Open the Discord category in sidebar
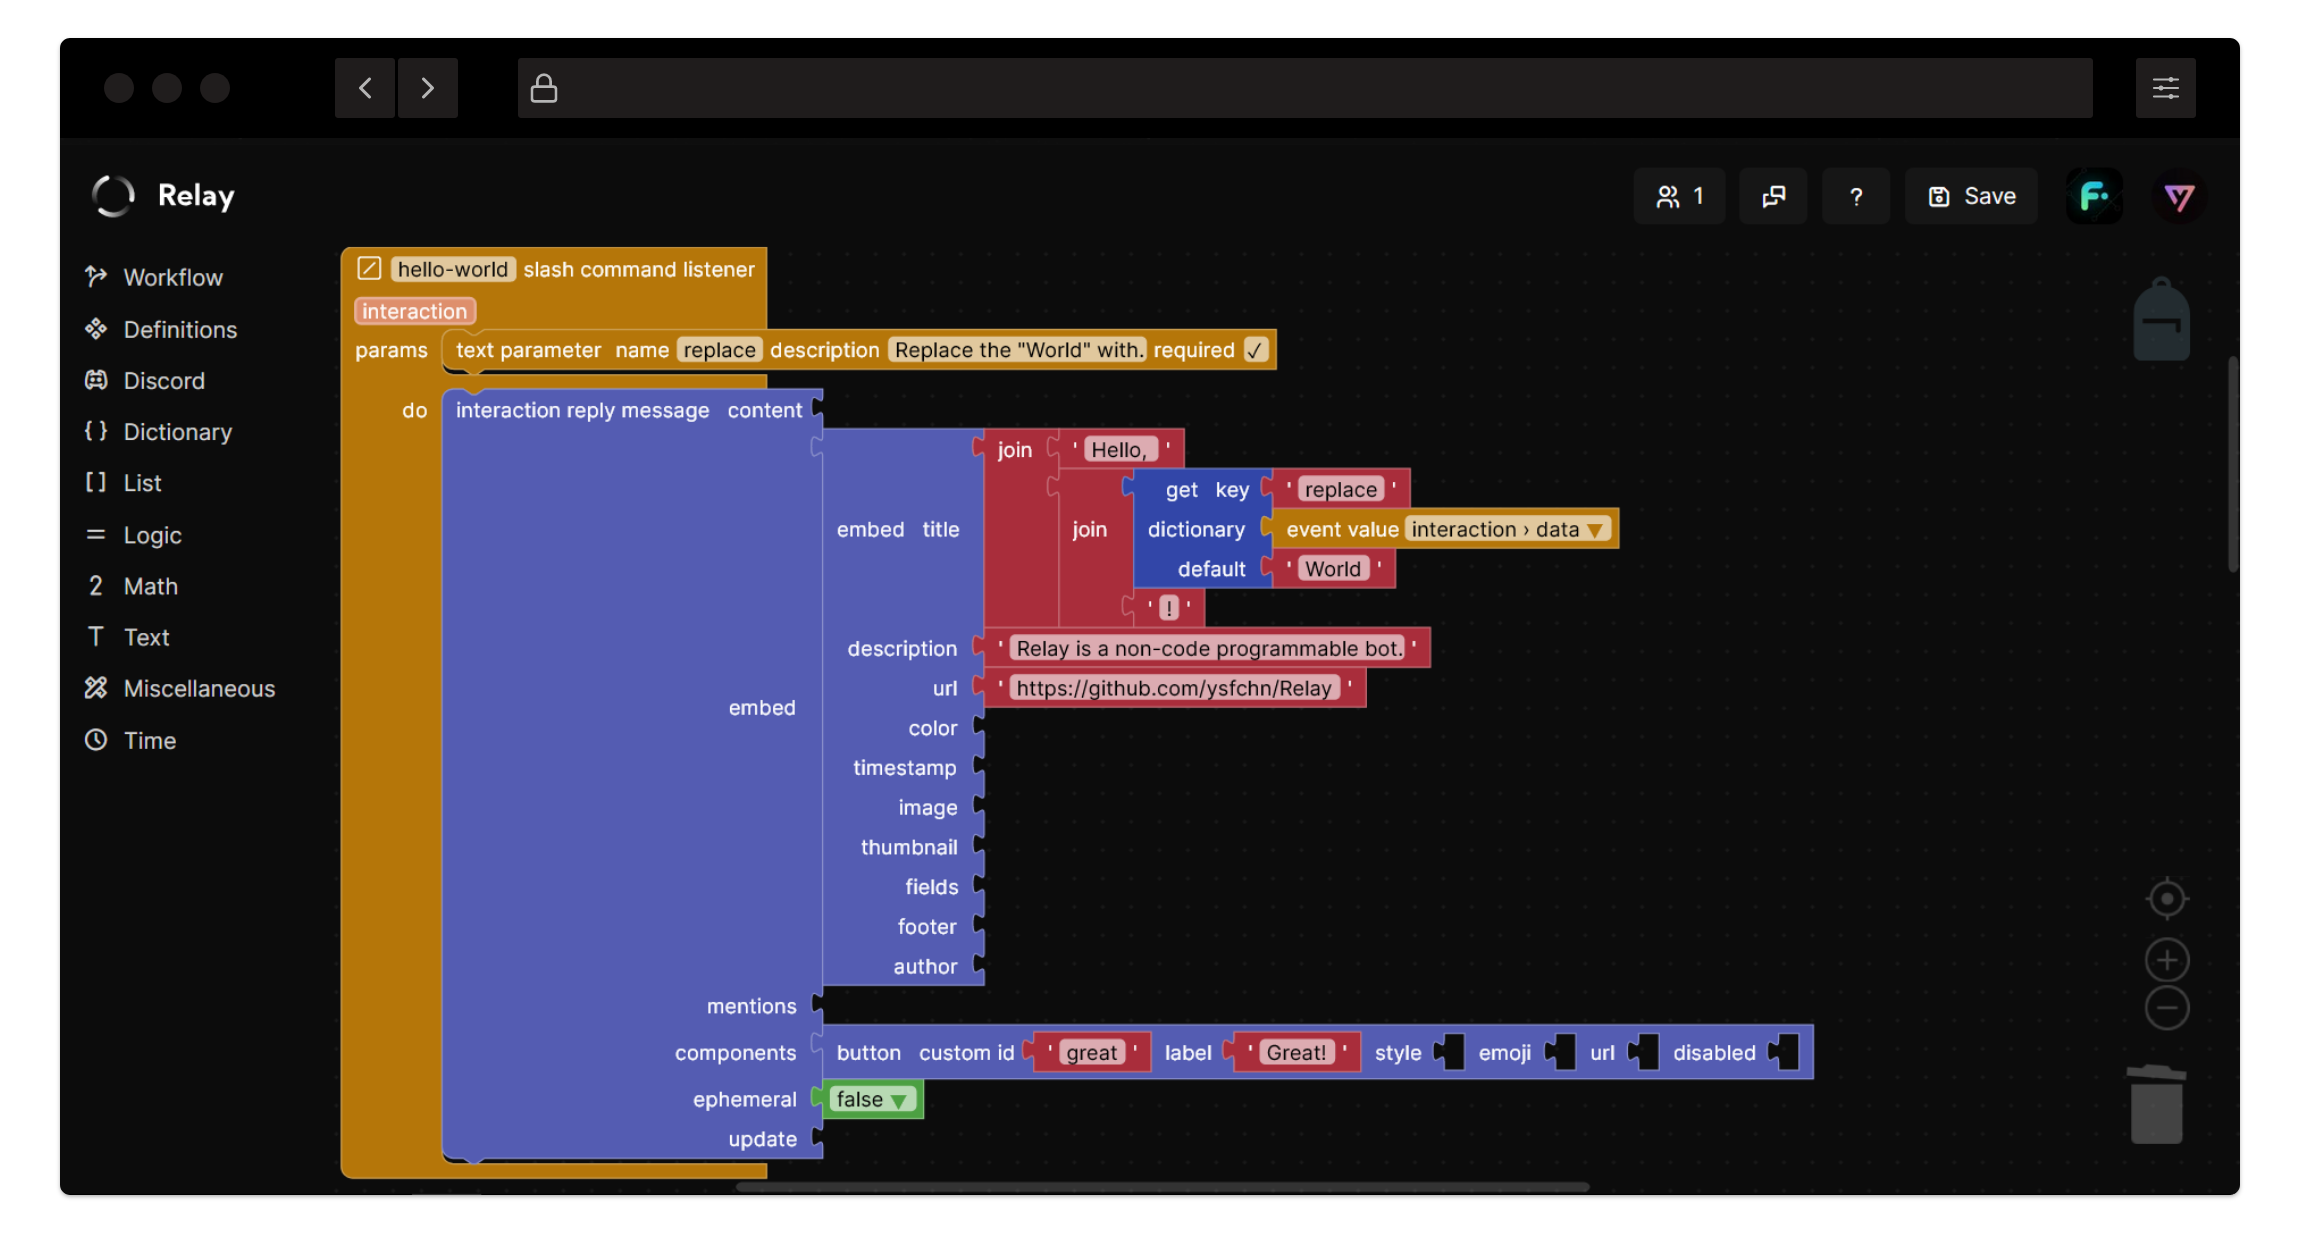 click(164, 381)
